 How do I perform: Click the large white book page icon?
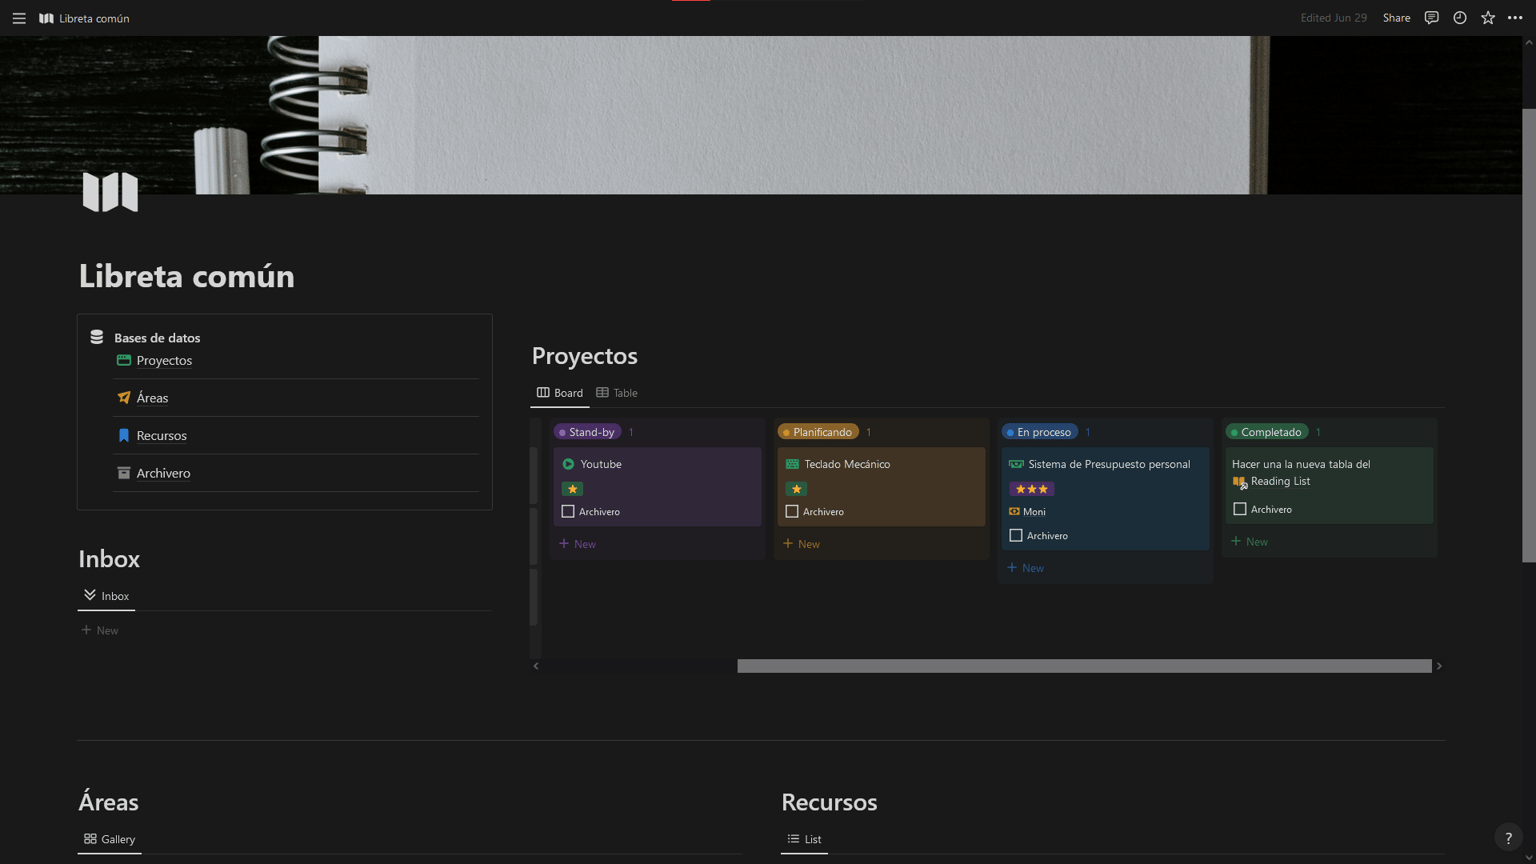pos(110,192)
